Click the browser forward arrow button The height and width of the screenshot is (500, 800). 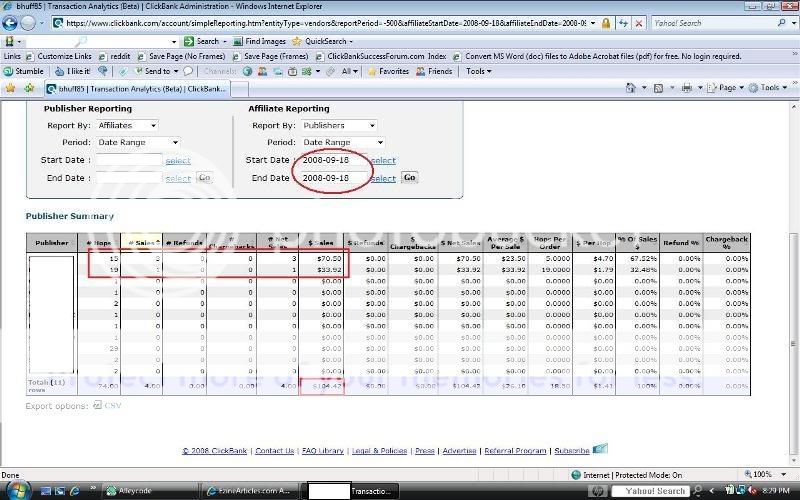[29, 23]
